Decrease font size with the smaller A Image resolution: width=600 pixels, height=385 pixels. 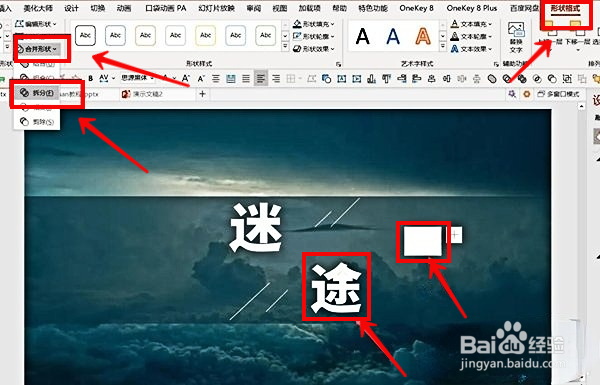pos(201,78)
